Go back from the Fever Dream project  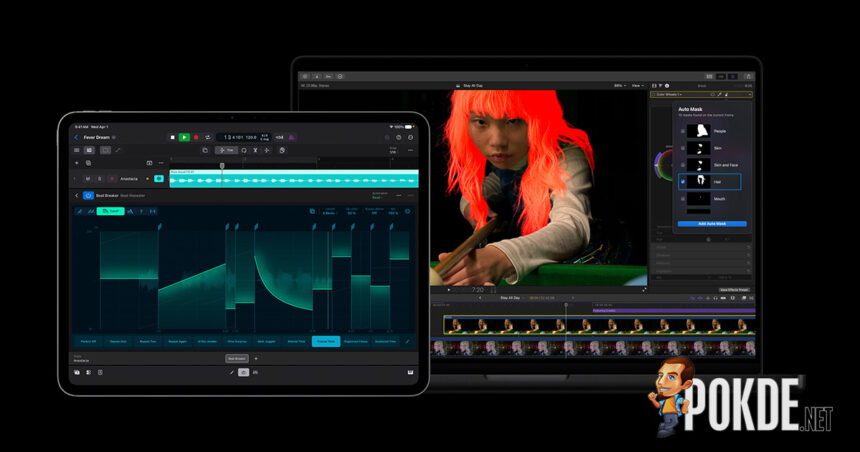[x=76, y=137]
